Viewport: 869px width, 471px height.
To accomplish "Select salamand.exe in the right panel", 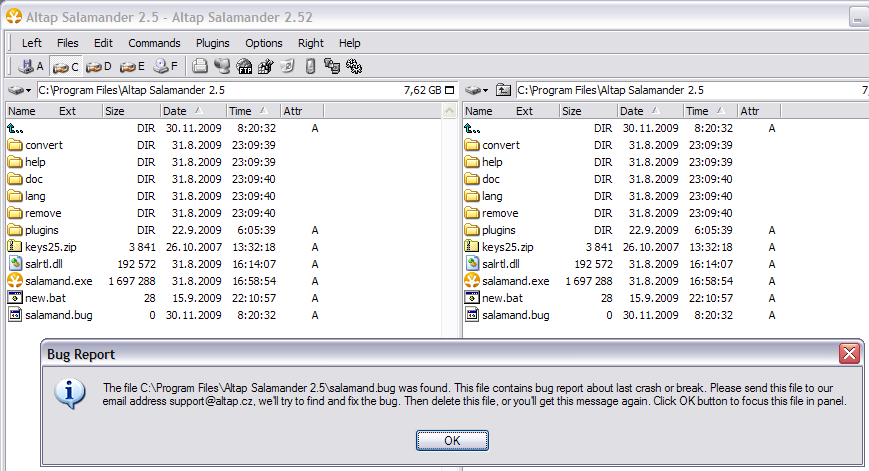I will click(x=507, y=281).
